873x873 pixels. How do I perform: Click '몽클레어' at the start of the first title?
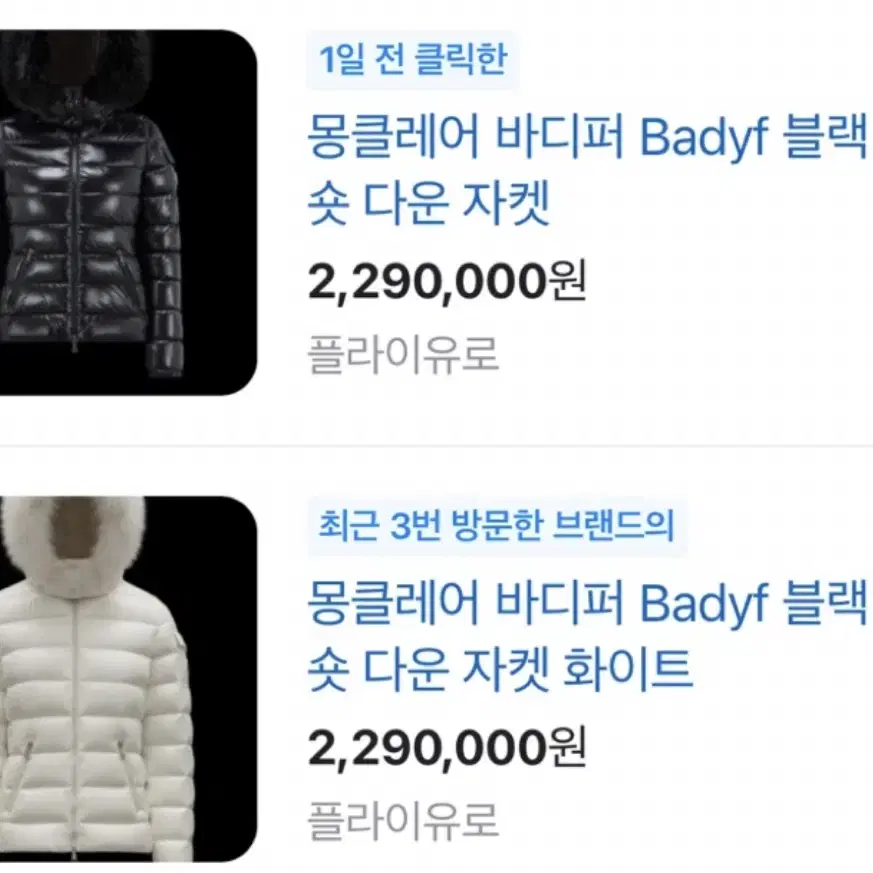[x=393, y=136]
